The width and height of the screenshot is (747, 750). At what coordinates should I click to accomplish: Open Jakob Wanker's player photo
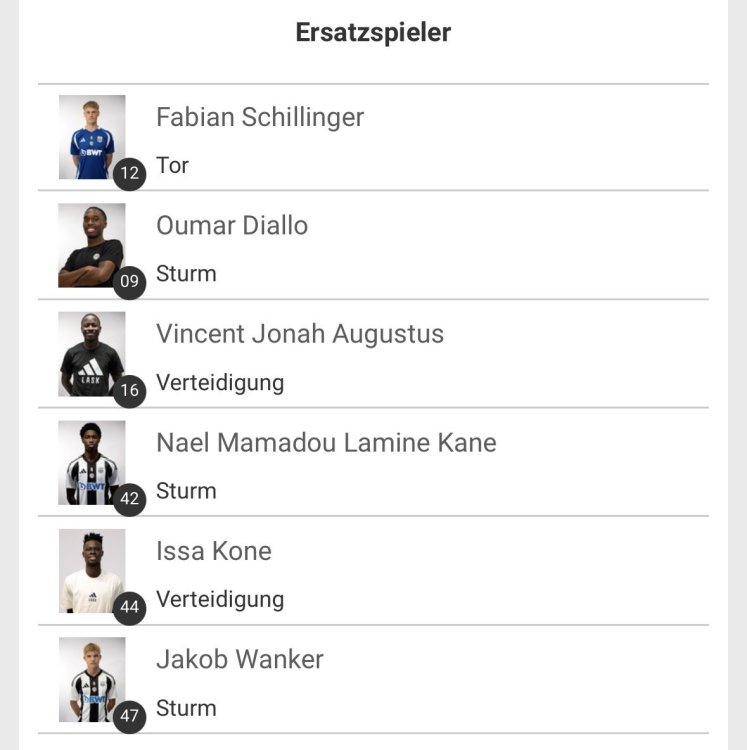91,679
